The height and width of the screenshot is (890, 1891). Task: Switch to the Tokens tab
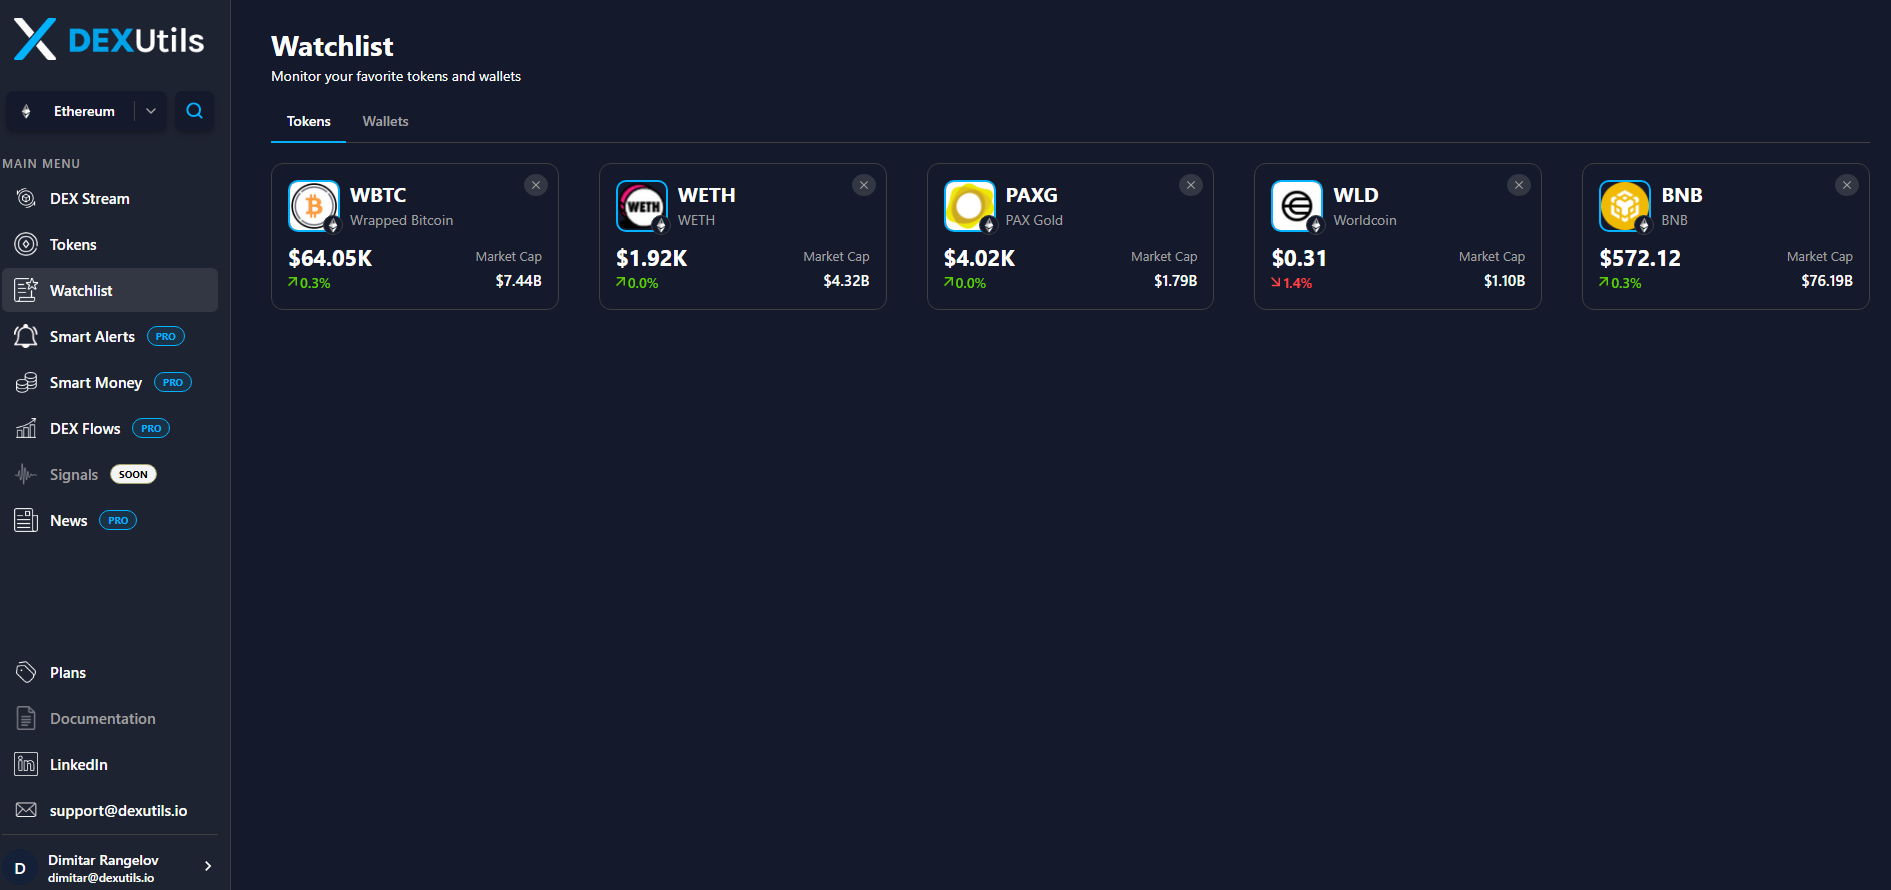308,121
